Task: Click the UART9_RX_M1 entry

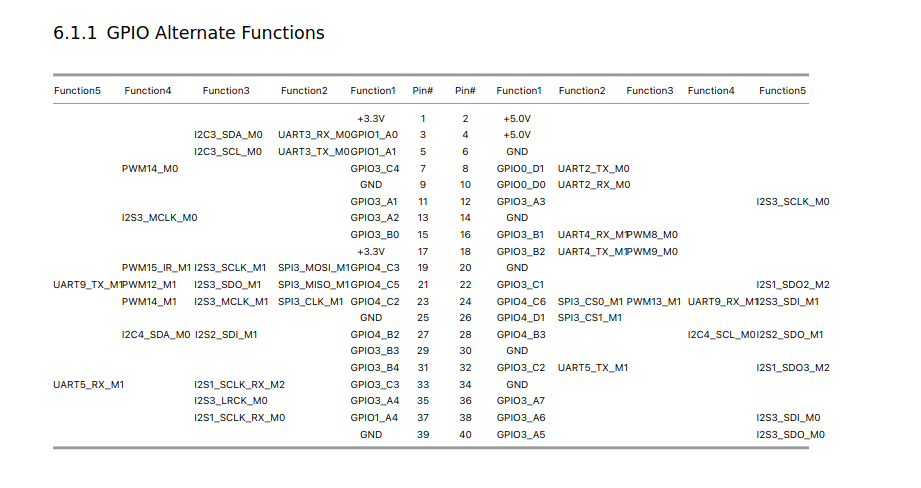Action: (x=723, y=301)
